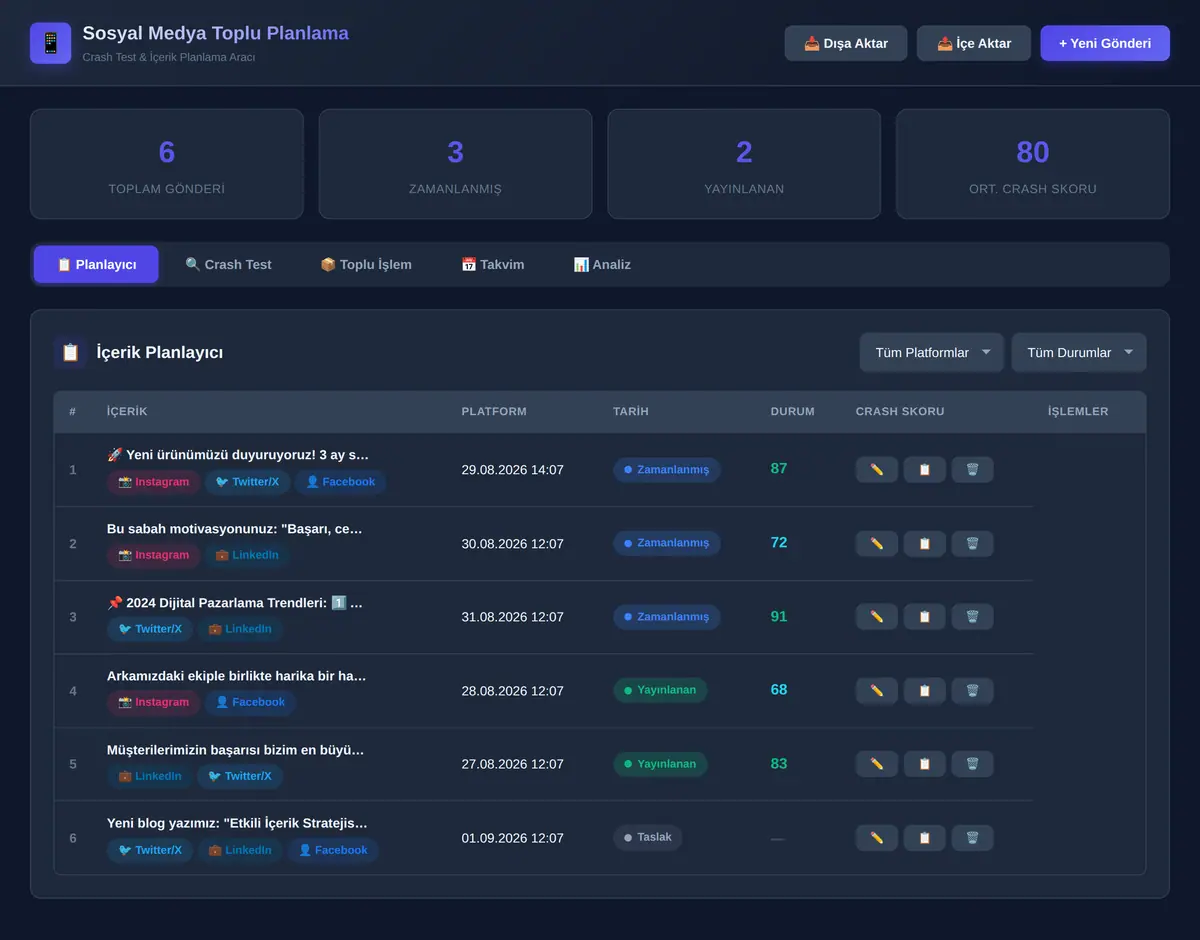Duplicate the '2024 Dijital Pazarlama Trendleri' post
This screenshot has width=1200, height=940.
[925, 617]
